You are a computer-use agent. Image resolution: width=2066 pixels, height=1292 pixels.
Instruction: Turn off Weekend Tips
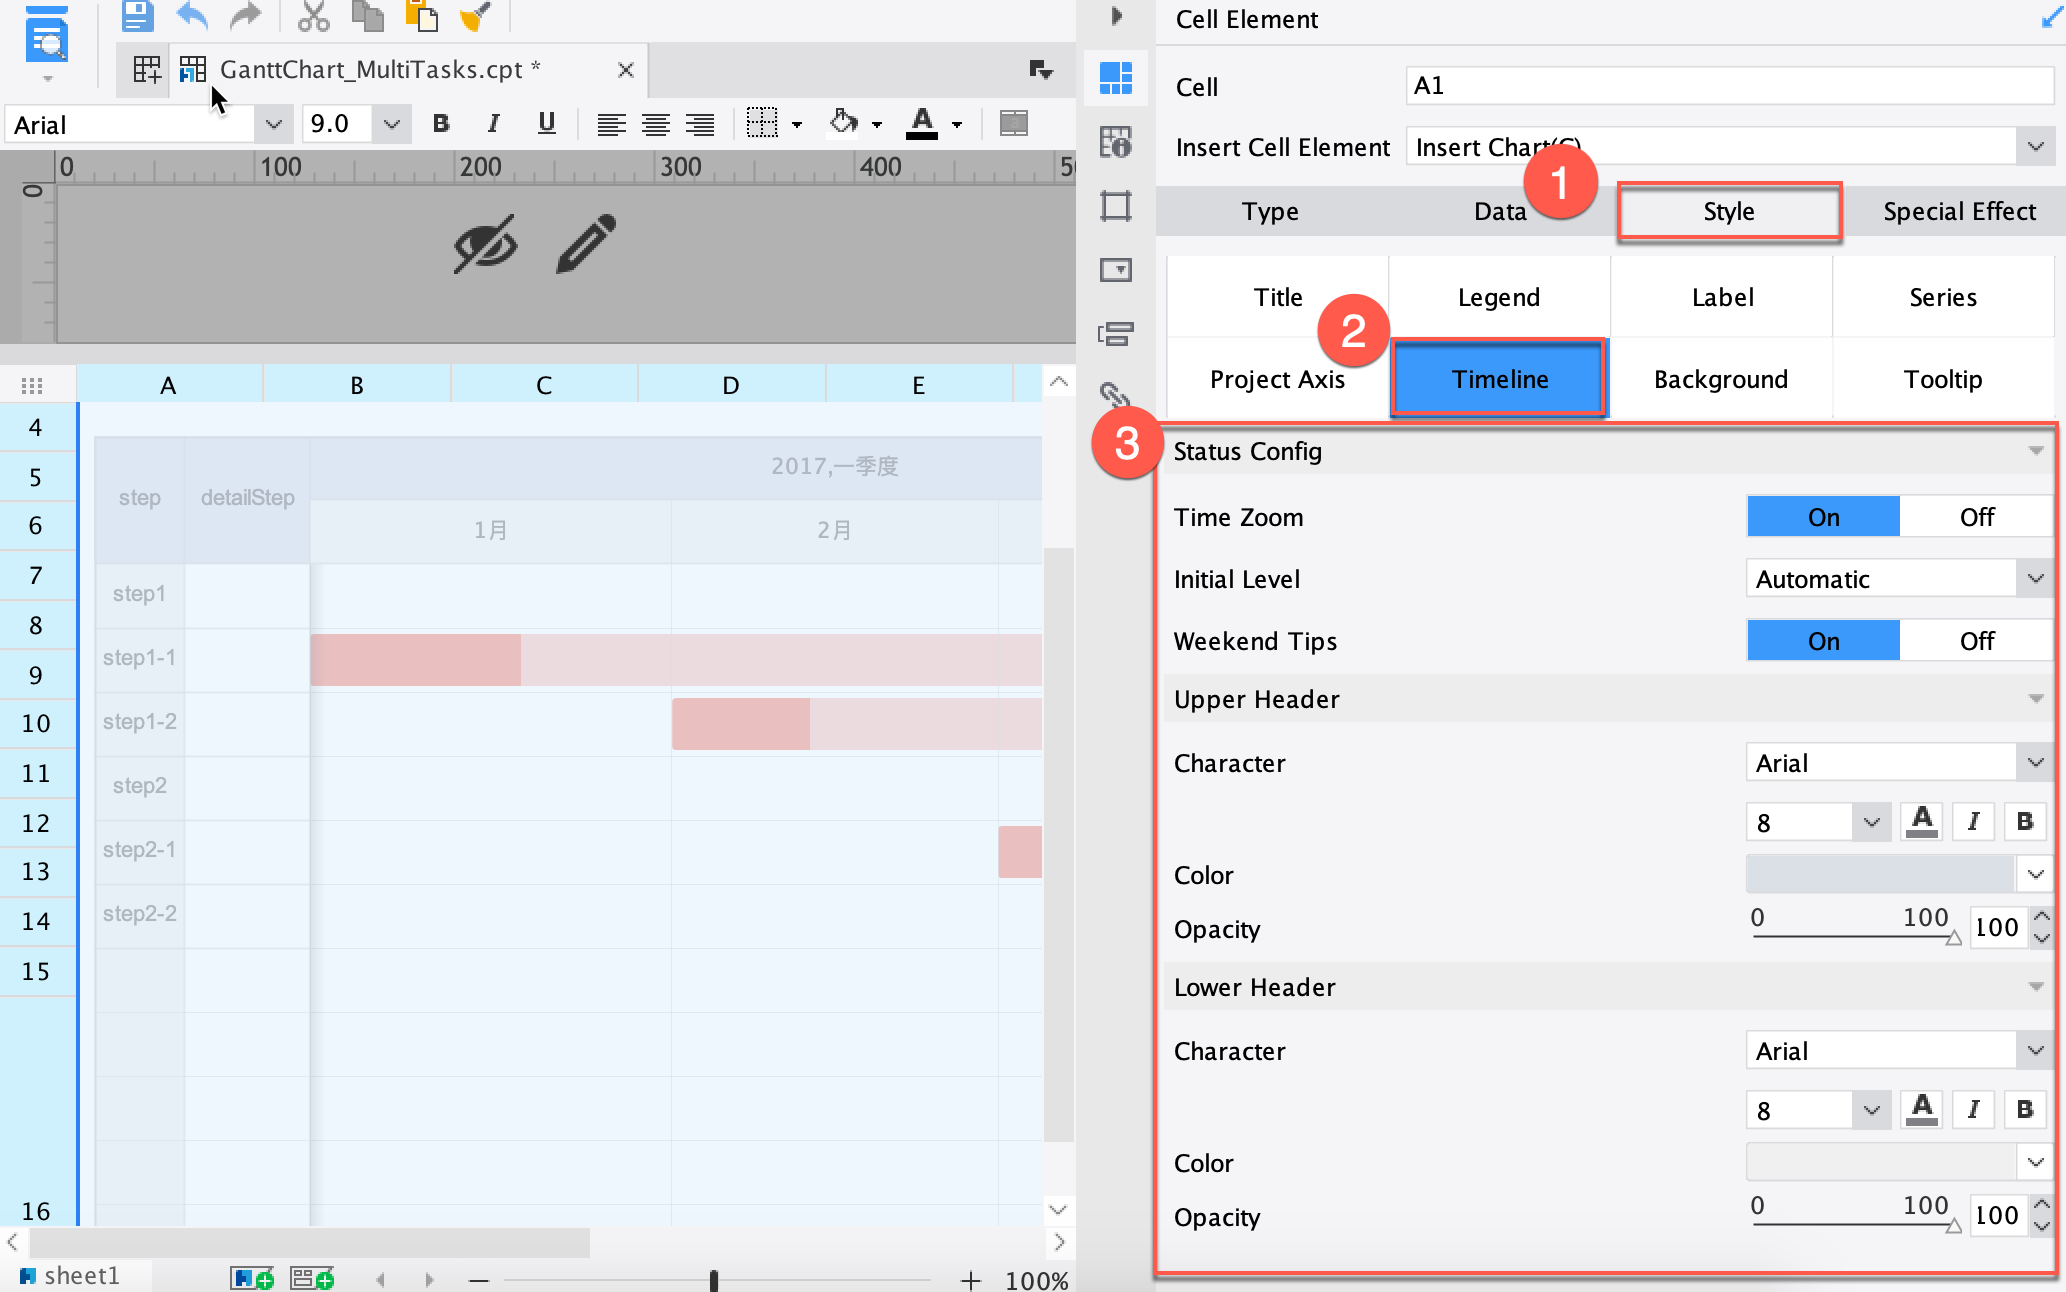pos(1975,640)
